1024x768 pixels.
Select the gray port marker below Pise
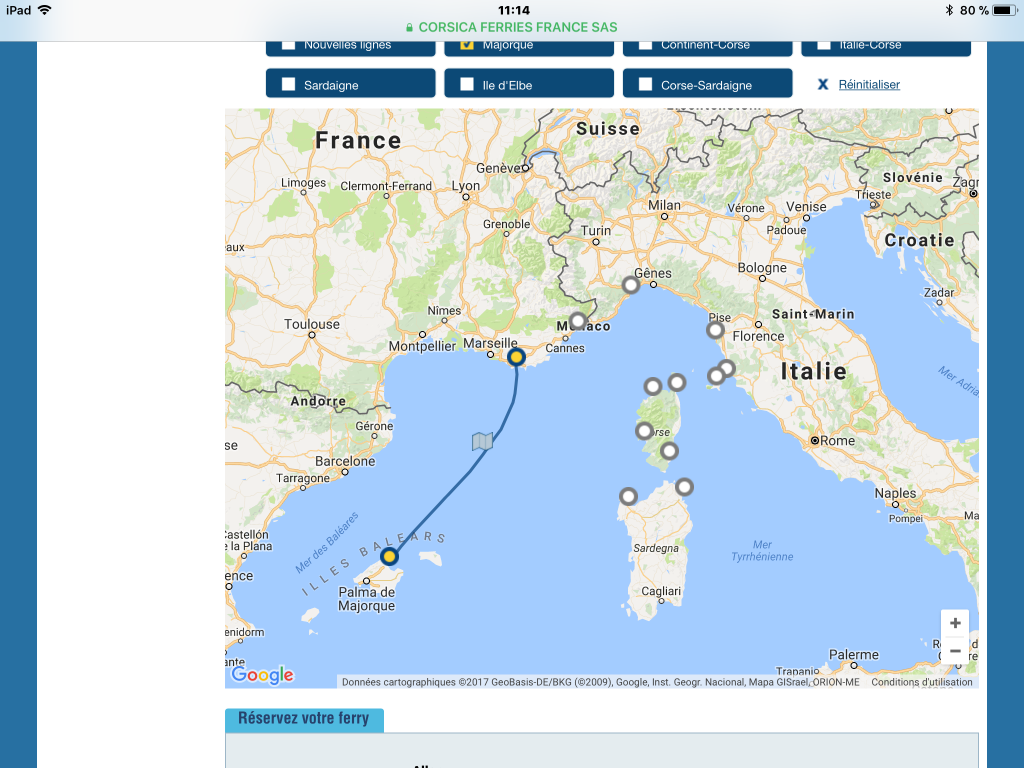coord(715,330)
